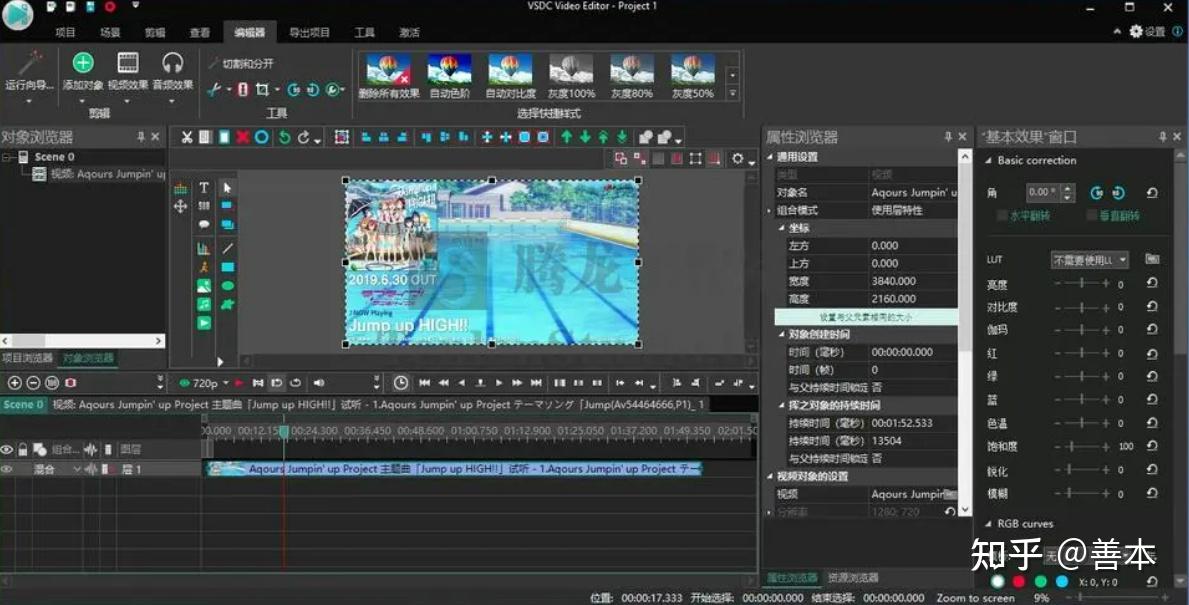Viewport: 1189px width, 605px height.
Task: Switch to the 项目浏览器 tab
Action: (27, 358)
